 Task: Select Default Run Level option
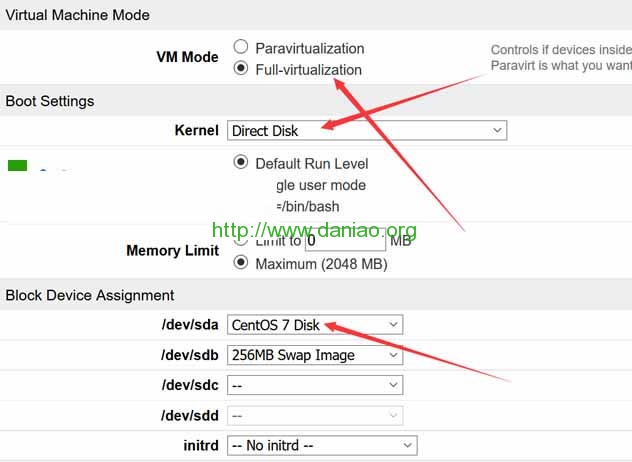click(240, 163)
